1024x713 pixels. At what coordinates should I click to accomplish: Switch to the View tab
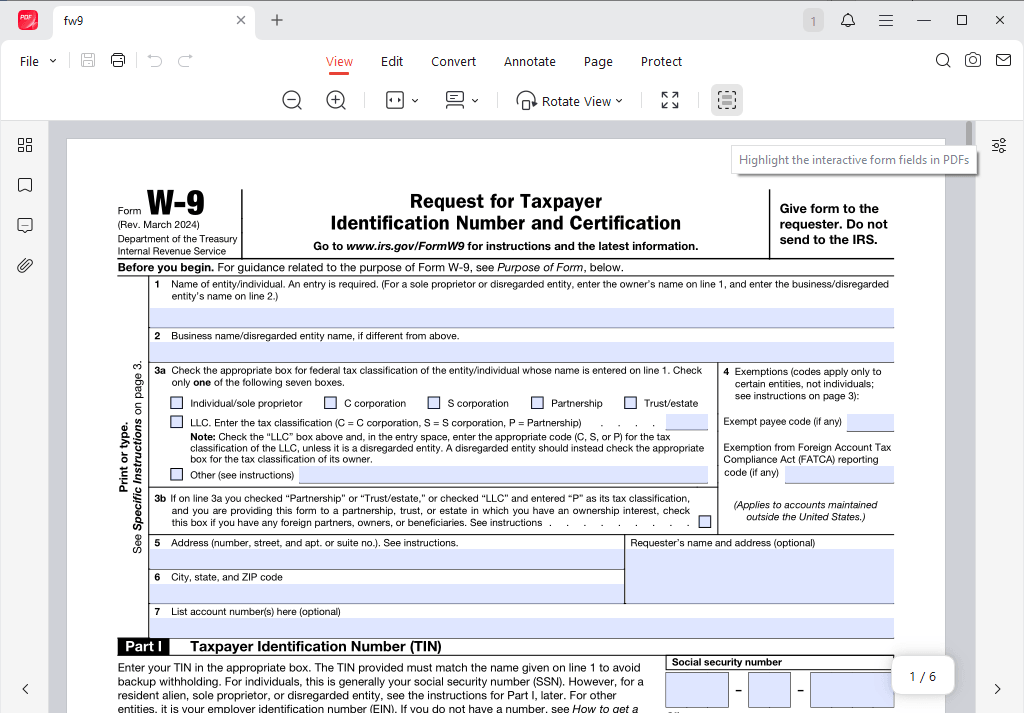pos(339,61)
